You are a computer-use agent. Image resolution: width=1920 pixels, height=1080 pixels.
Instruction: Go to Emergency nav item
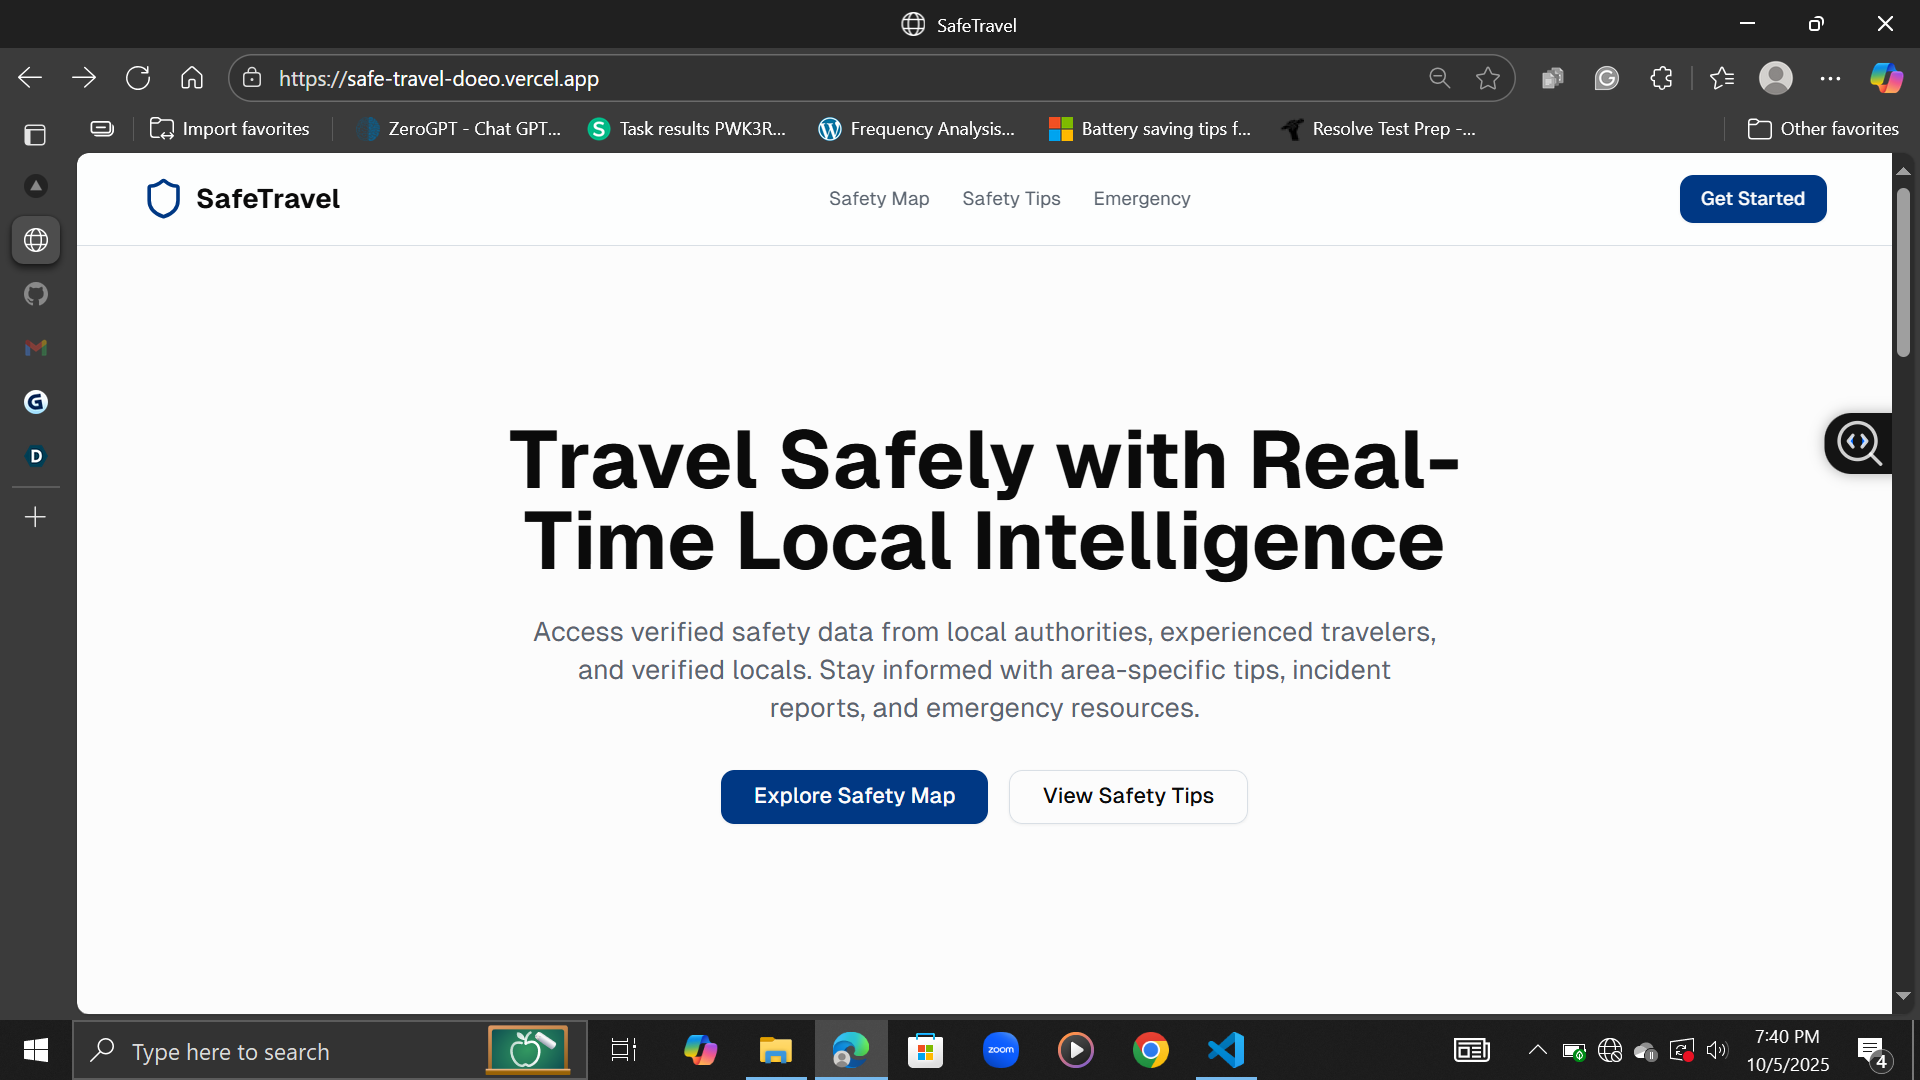point(1141,199)
